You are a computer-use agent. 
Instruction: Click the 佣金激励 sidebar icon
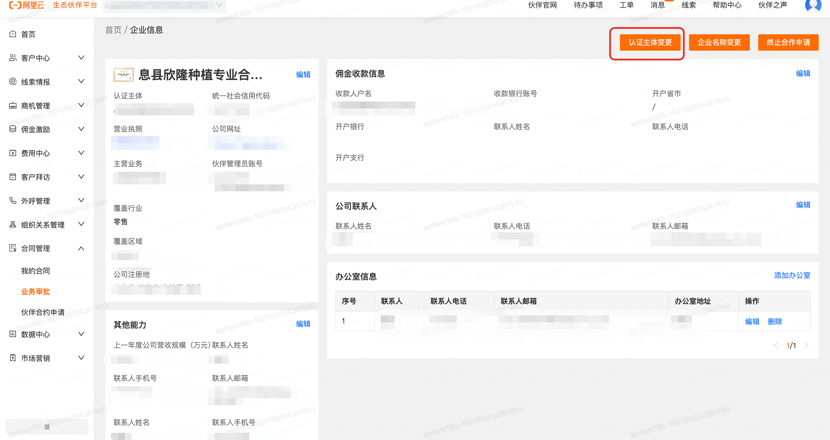point(13,129)
